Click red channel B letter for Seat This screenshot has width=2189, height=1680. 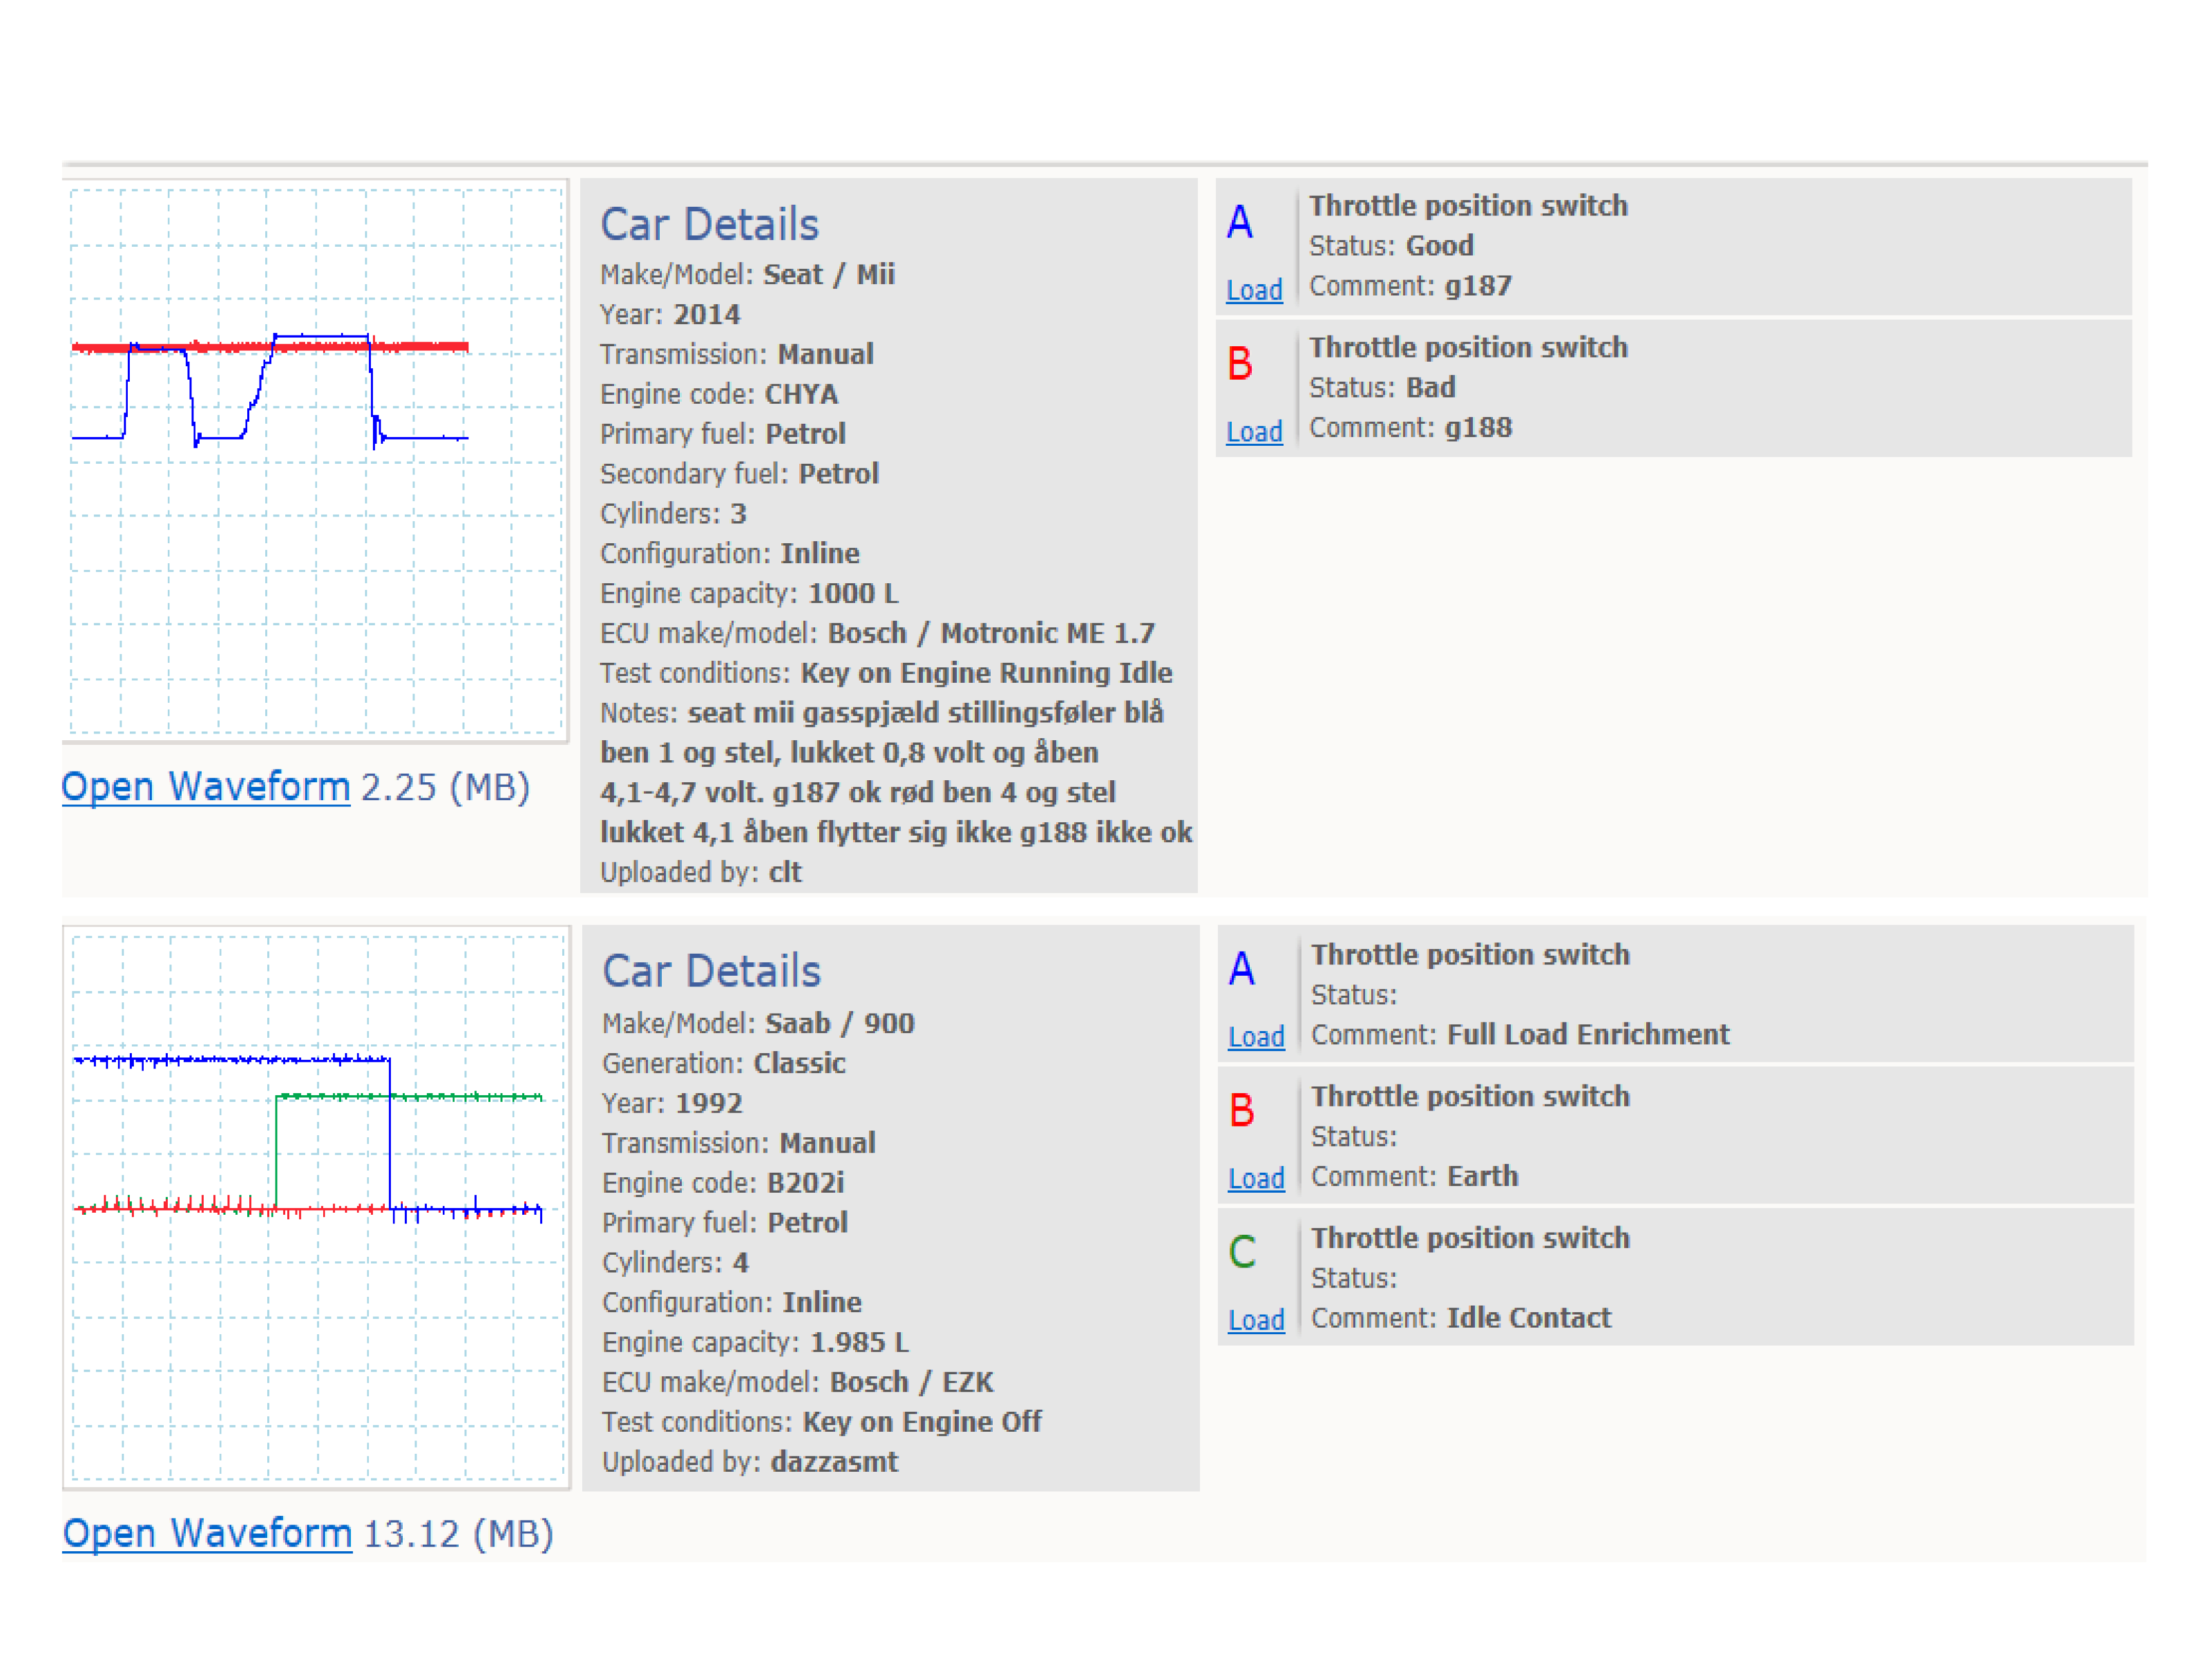1240,364
